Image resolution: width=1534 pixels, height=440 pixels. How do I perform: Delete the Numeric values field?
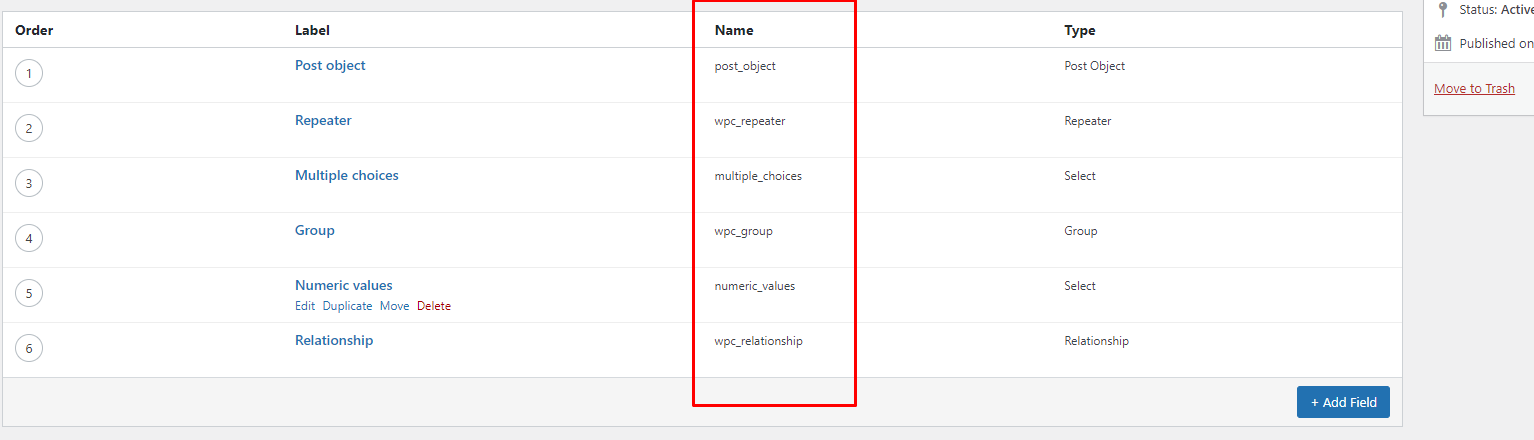pyautogui.click(x=434, y=306)
